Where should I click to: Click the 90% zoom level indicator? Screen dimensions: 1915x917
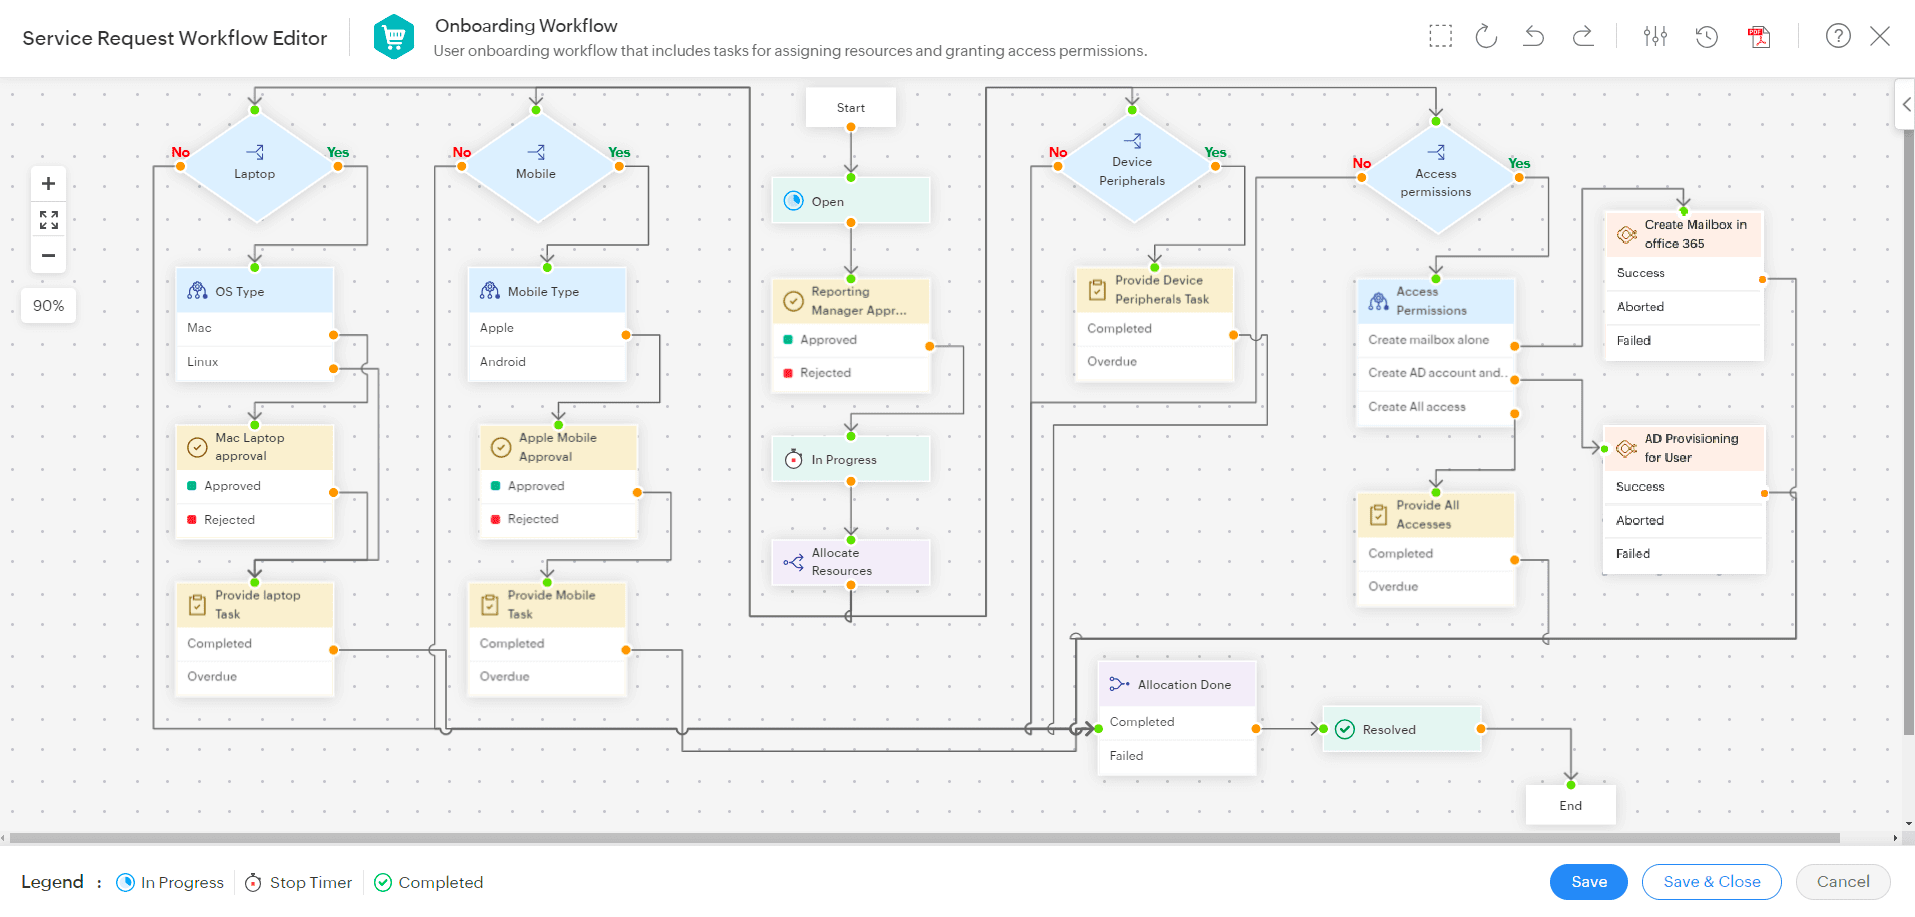[x=48, y=305]
